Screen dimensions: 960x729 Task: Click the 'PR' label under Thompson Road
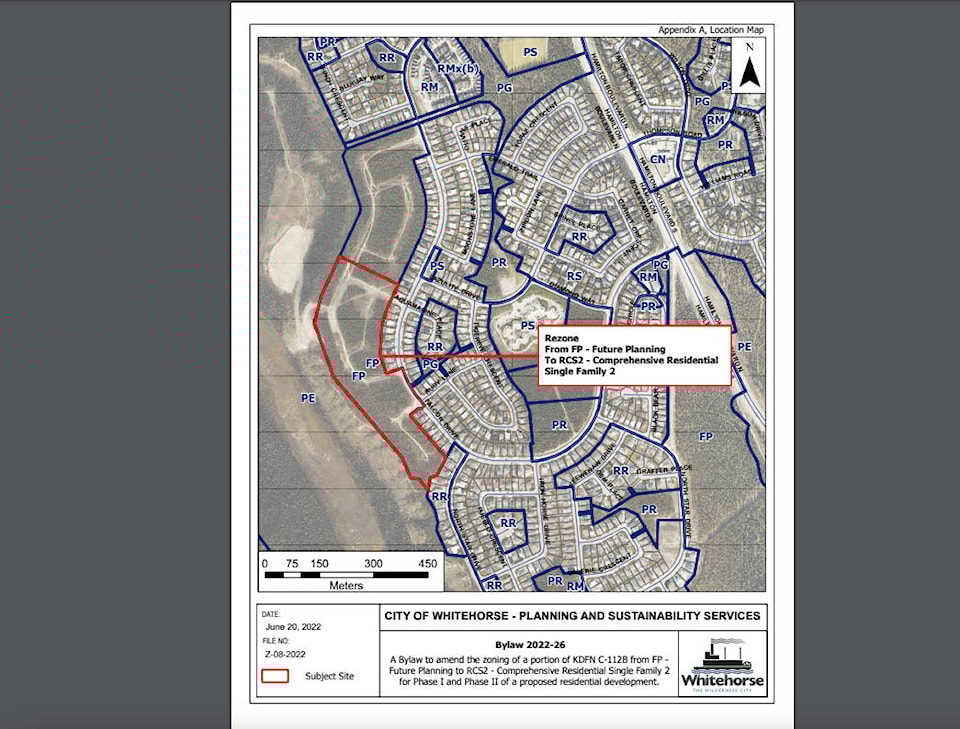point(725,144)
